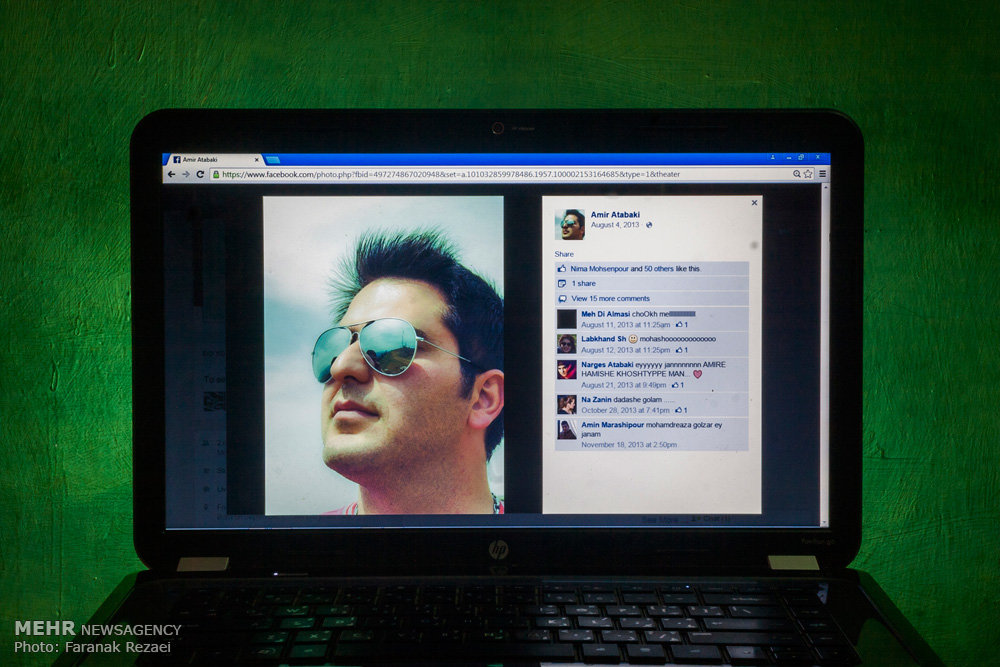Click the Chrome user profile button
1000x667 pixels.
pos(772,157)
